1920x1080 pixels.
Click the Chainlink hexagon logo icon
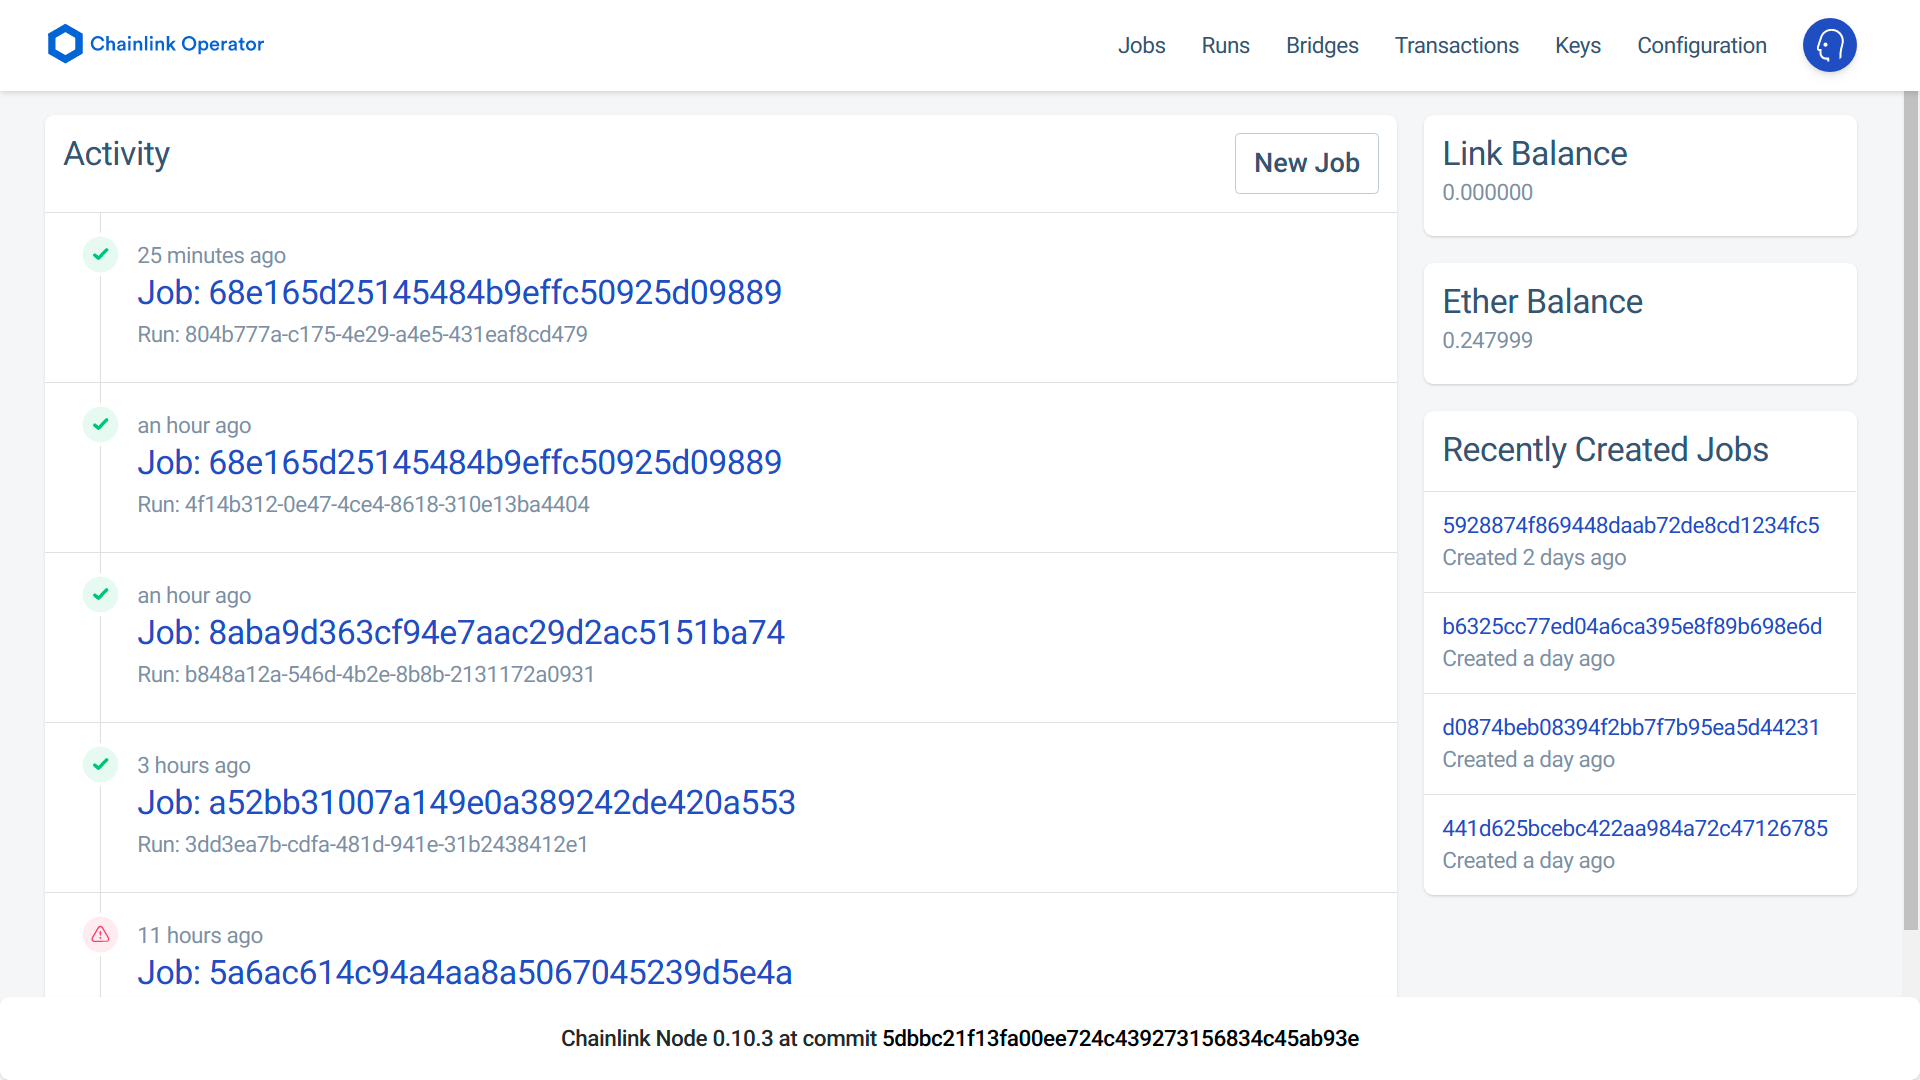coord(65,44)
